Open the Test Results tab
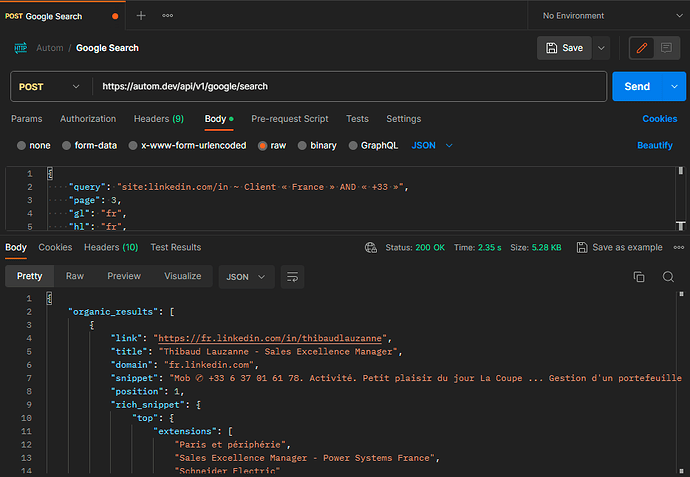690x477 pixels. point(176,247)
